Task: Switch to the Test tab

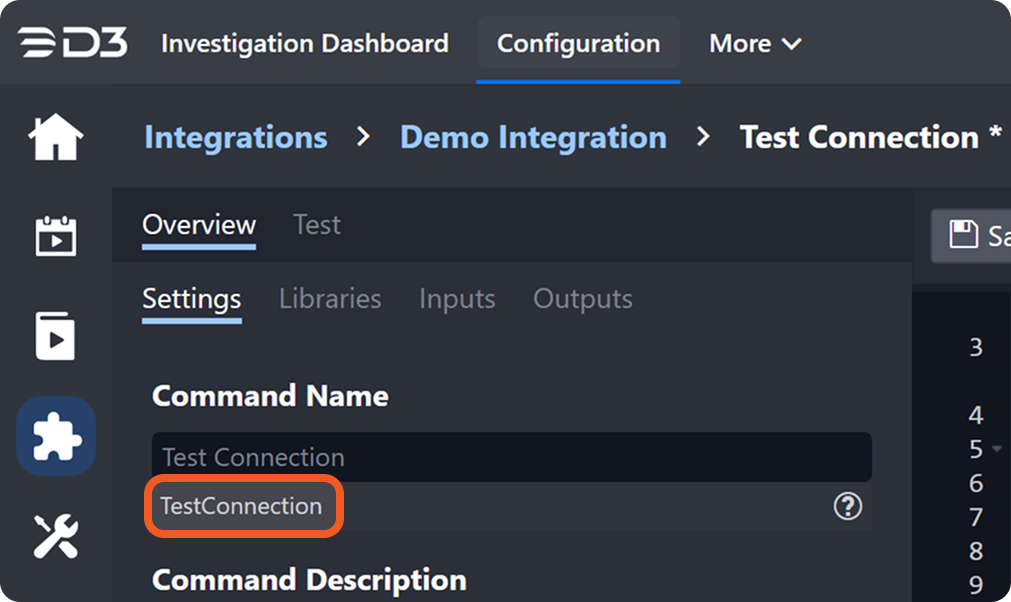Action: click(317, 225)
